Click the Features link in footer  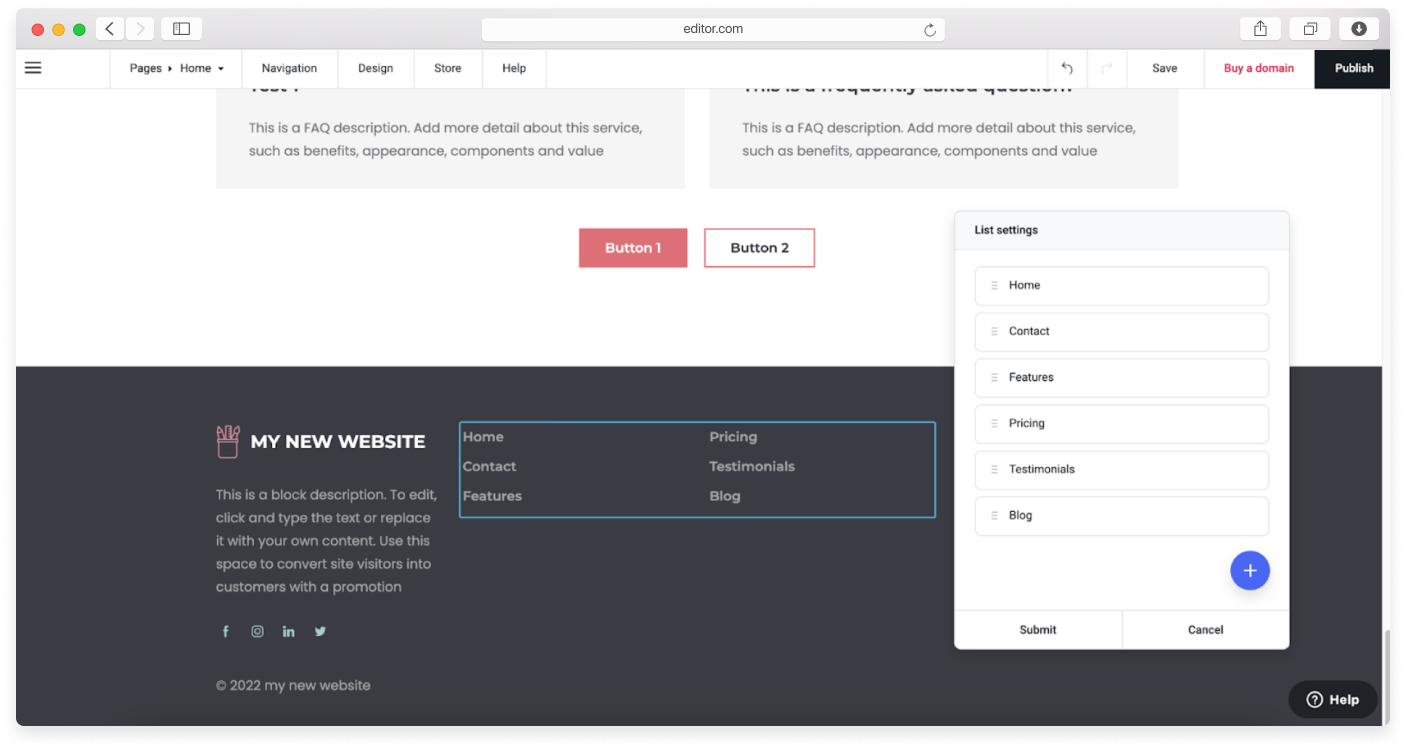492,496
